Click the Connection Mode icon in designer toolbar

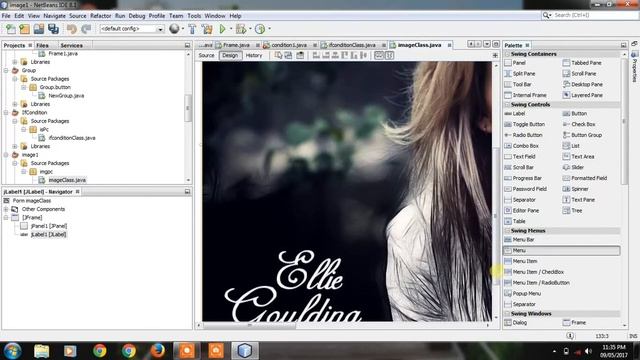pos(288,55)
